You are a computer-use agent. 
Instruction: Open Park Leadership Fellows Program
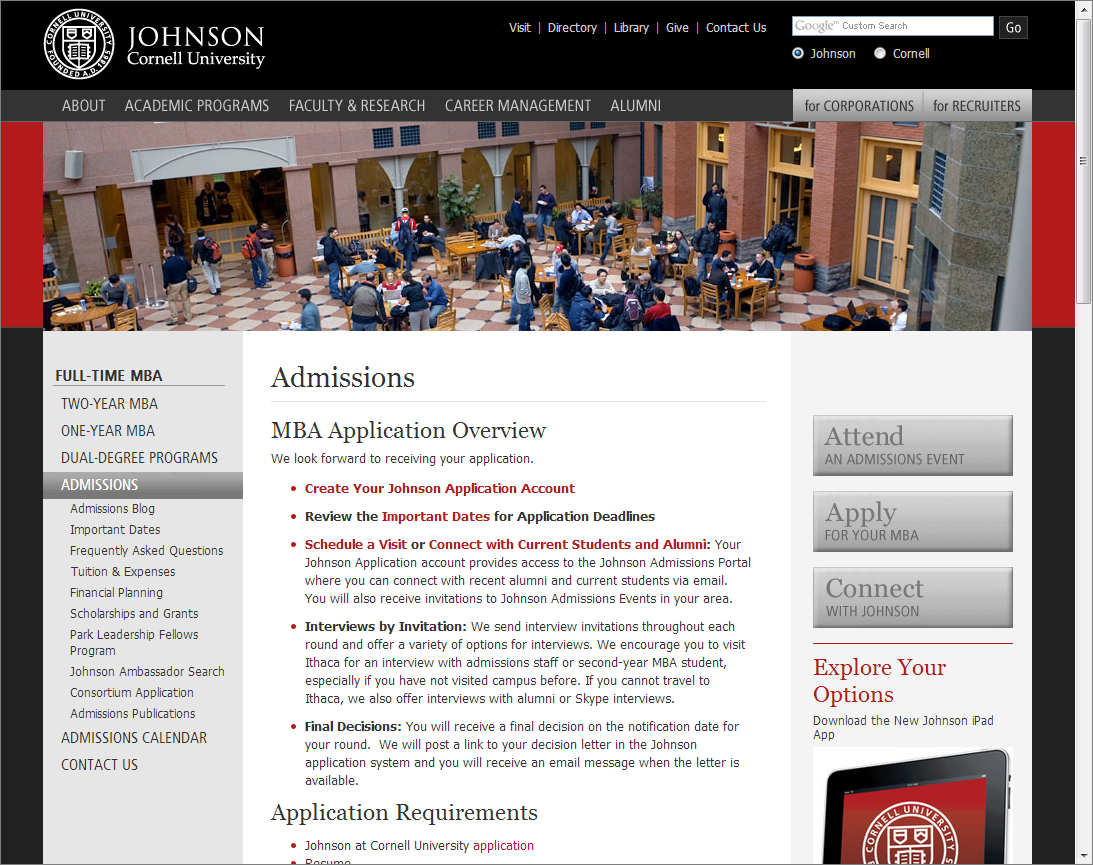pos(134,642)
